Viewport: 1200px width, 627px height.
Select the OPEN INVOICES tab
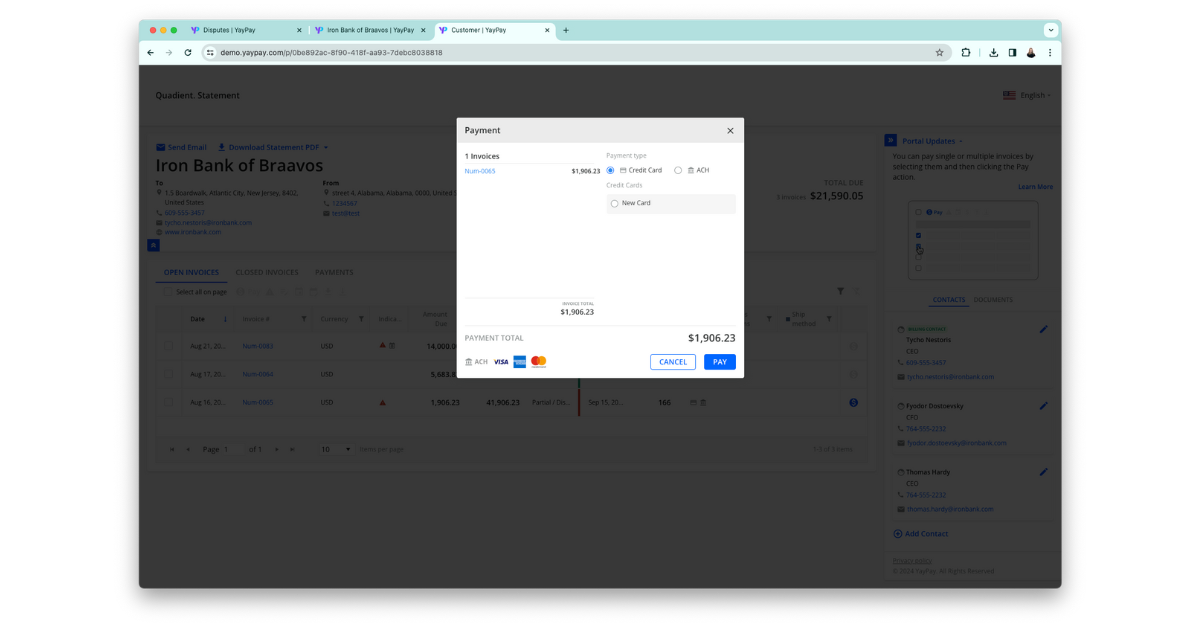click(x=191, y=273)
